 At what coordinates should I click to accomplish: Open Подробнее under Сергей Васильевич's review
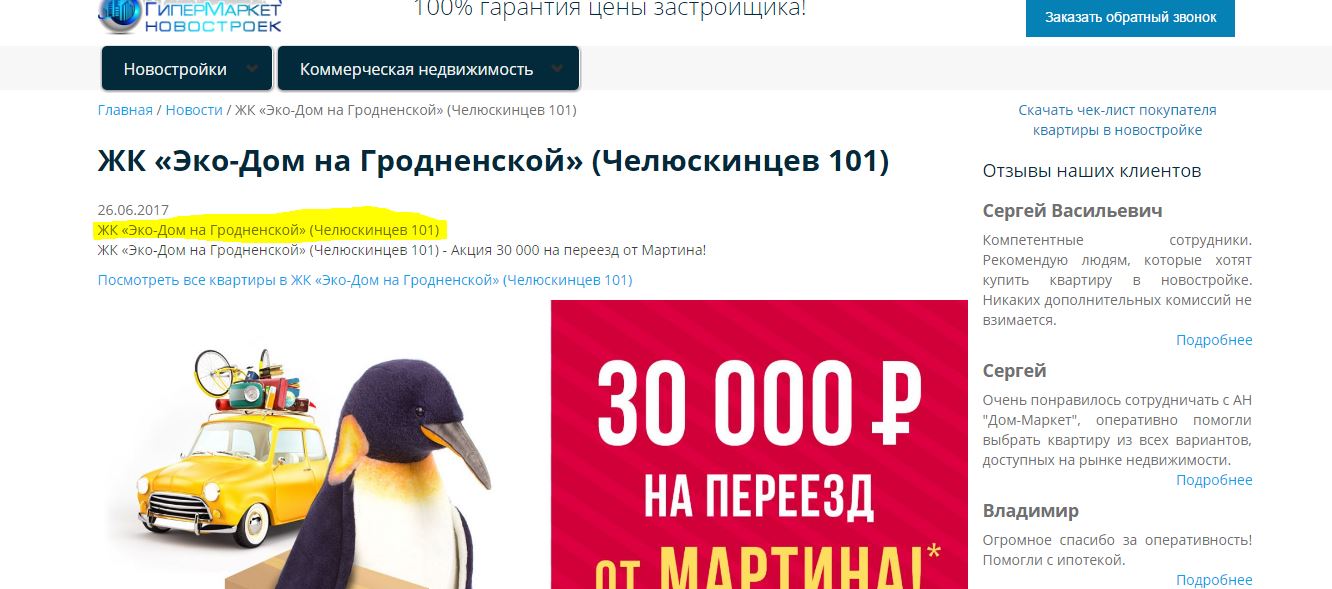click(1214, 340)
